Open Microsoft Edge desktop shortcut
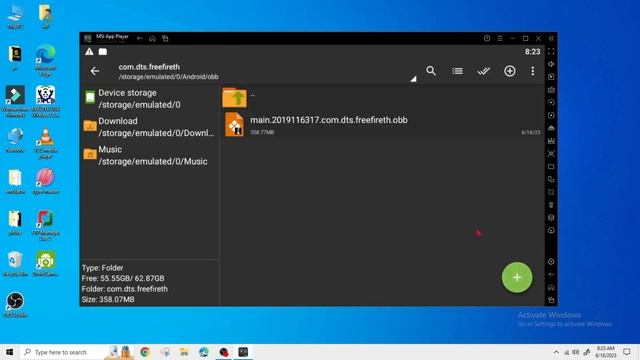This screenshot has width=640, height=360. [45, 60]
